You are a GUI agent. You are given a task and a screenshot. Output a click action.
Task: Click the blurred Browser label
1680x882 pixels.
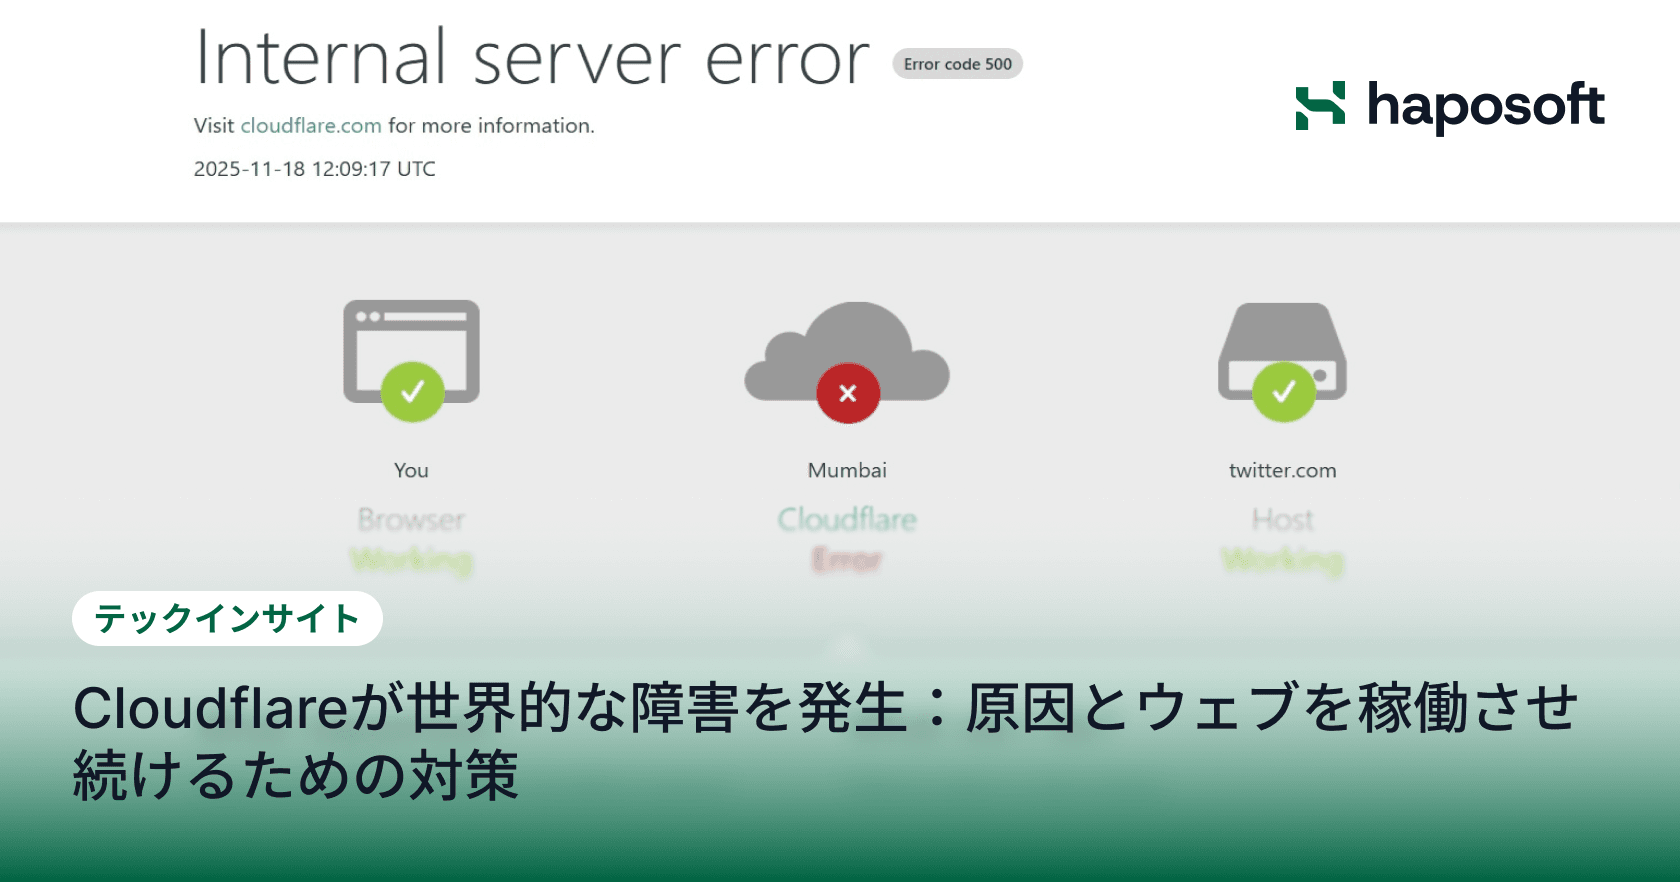coord(411,519)
